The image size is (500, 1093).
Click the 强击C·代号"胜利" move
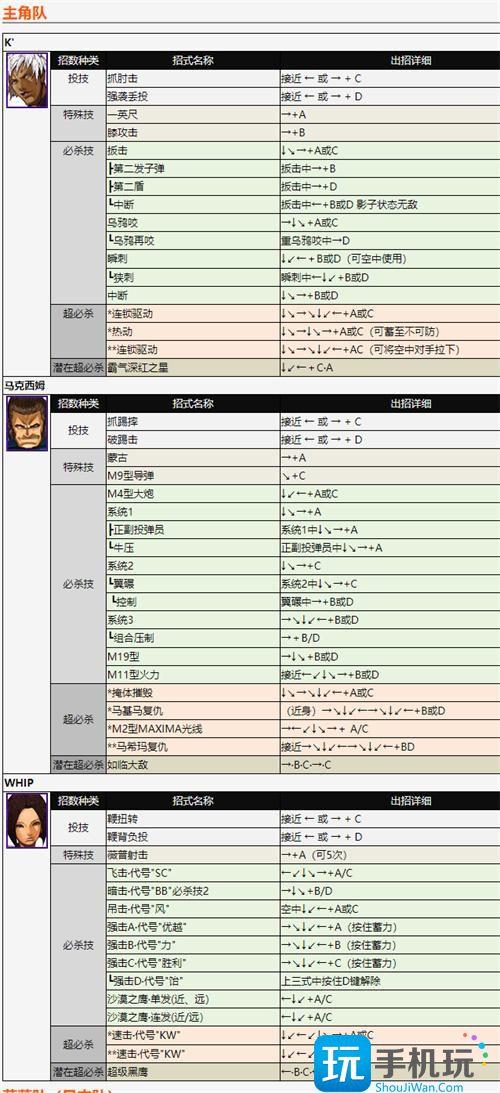146,963
